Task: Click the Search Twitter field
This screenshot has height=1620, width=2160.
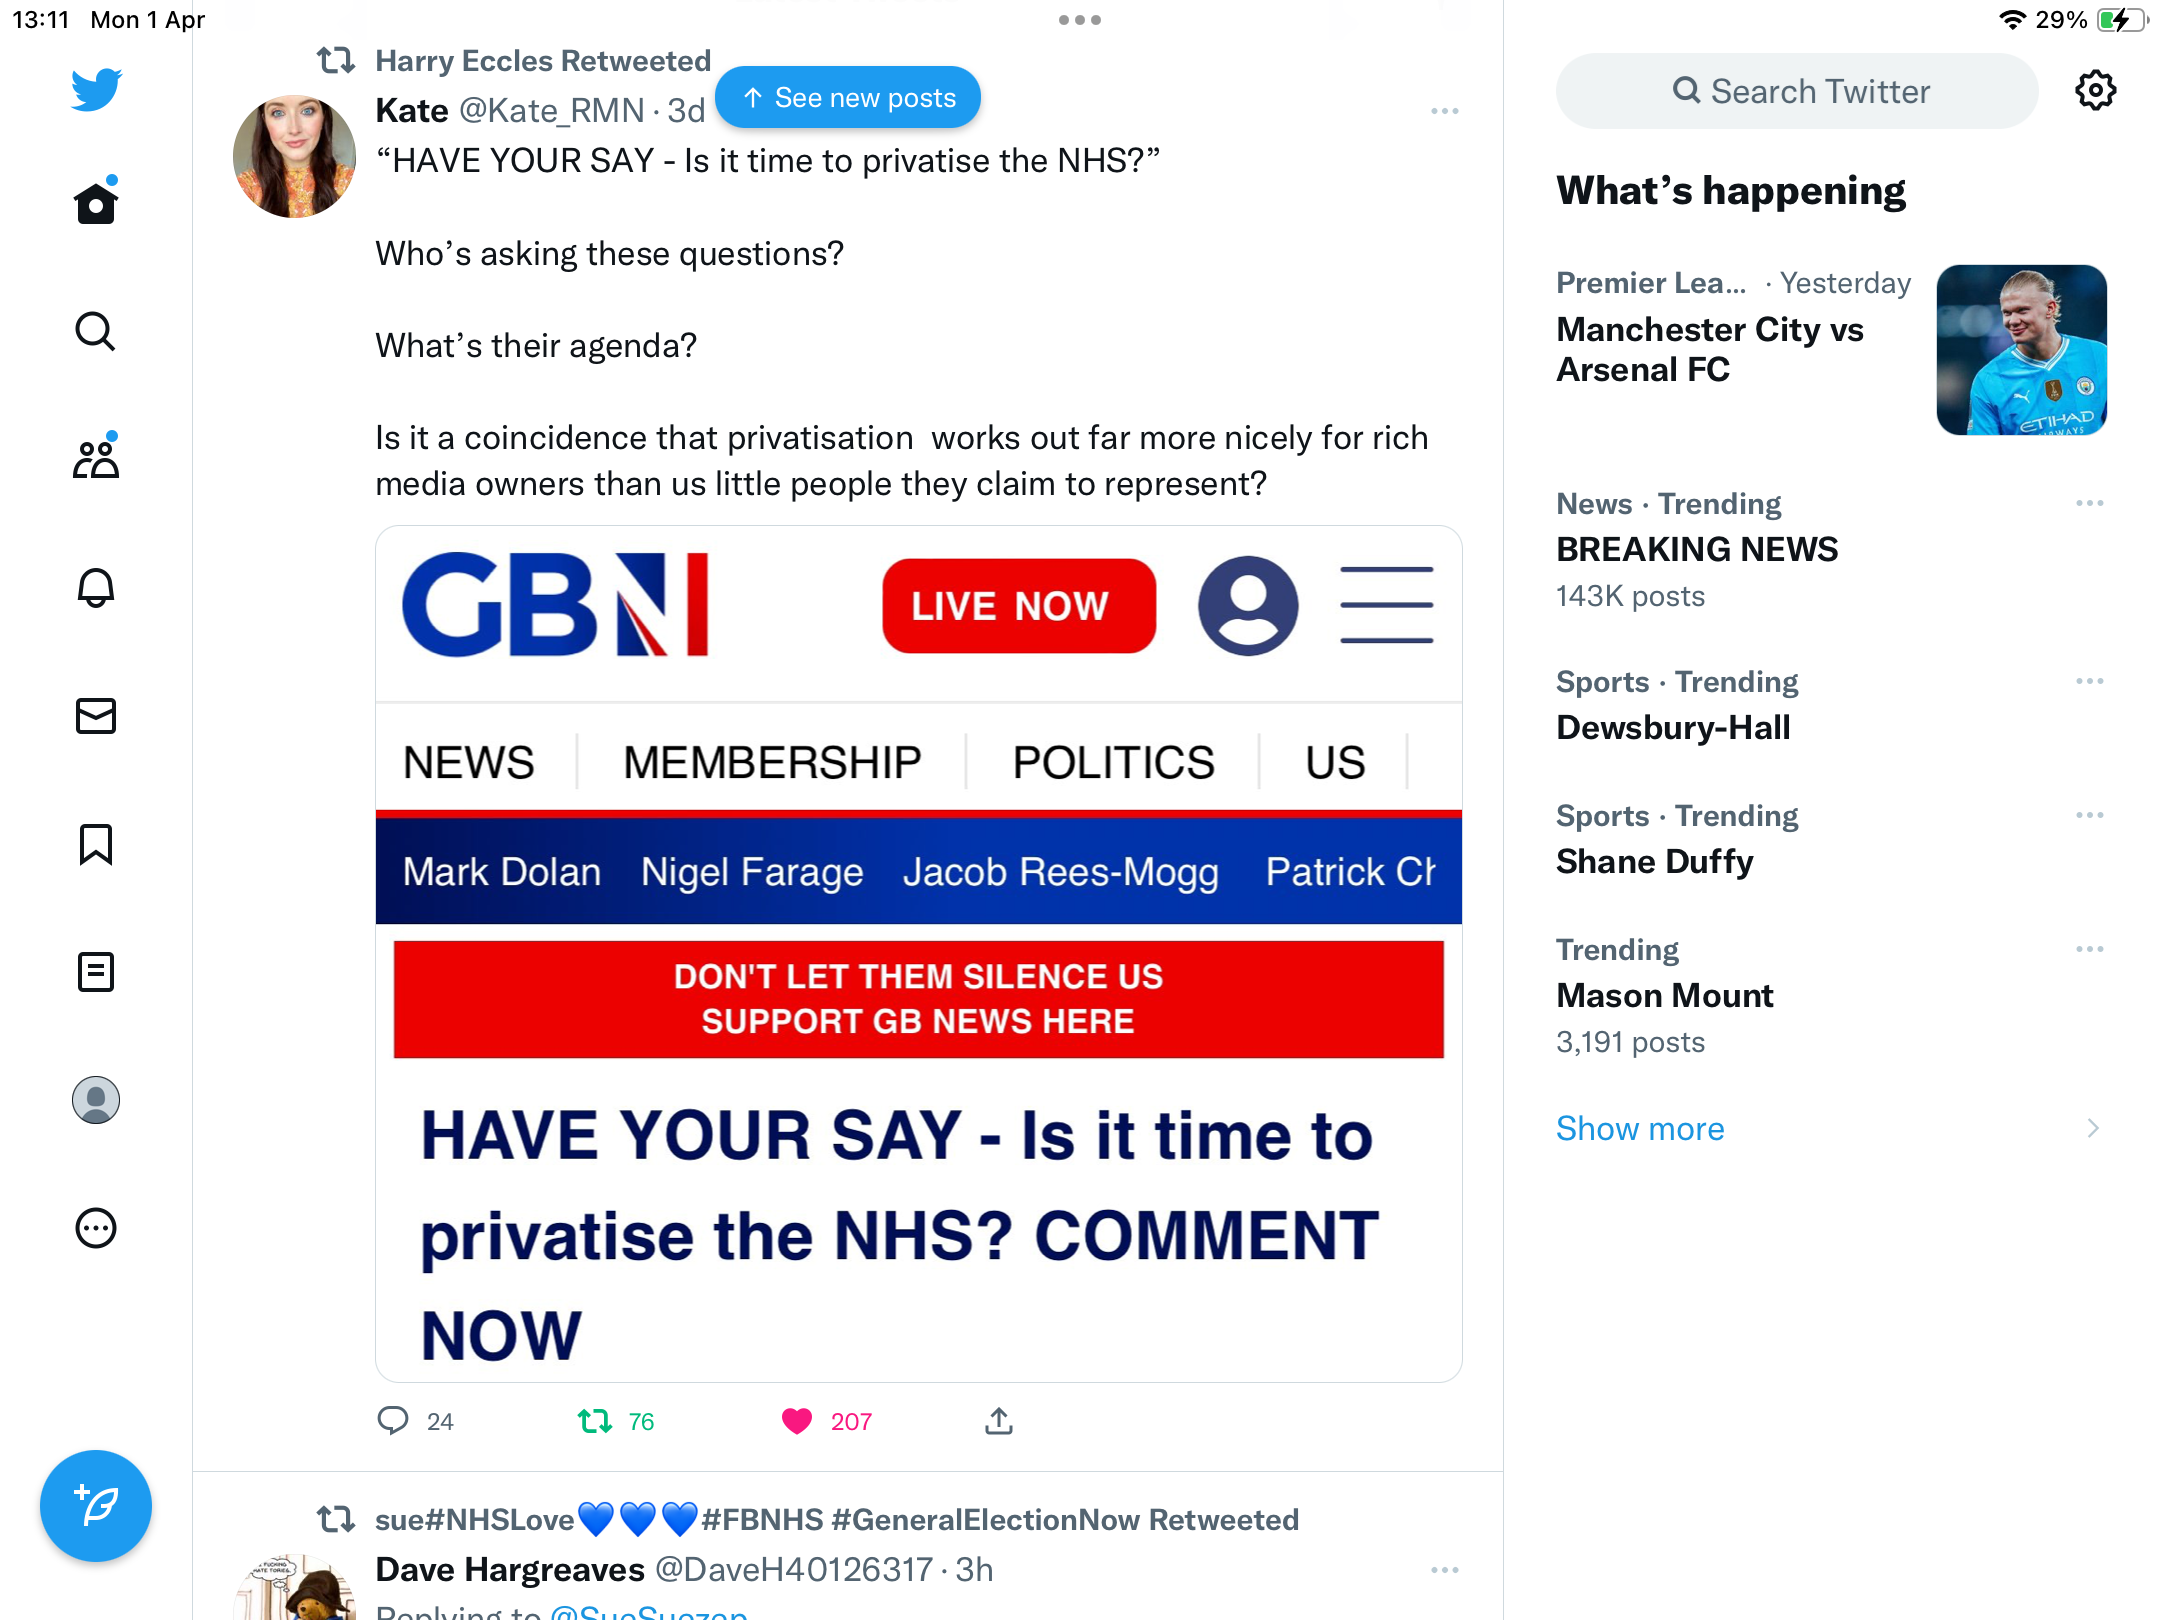Action: [1797, 91]
